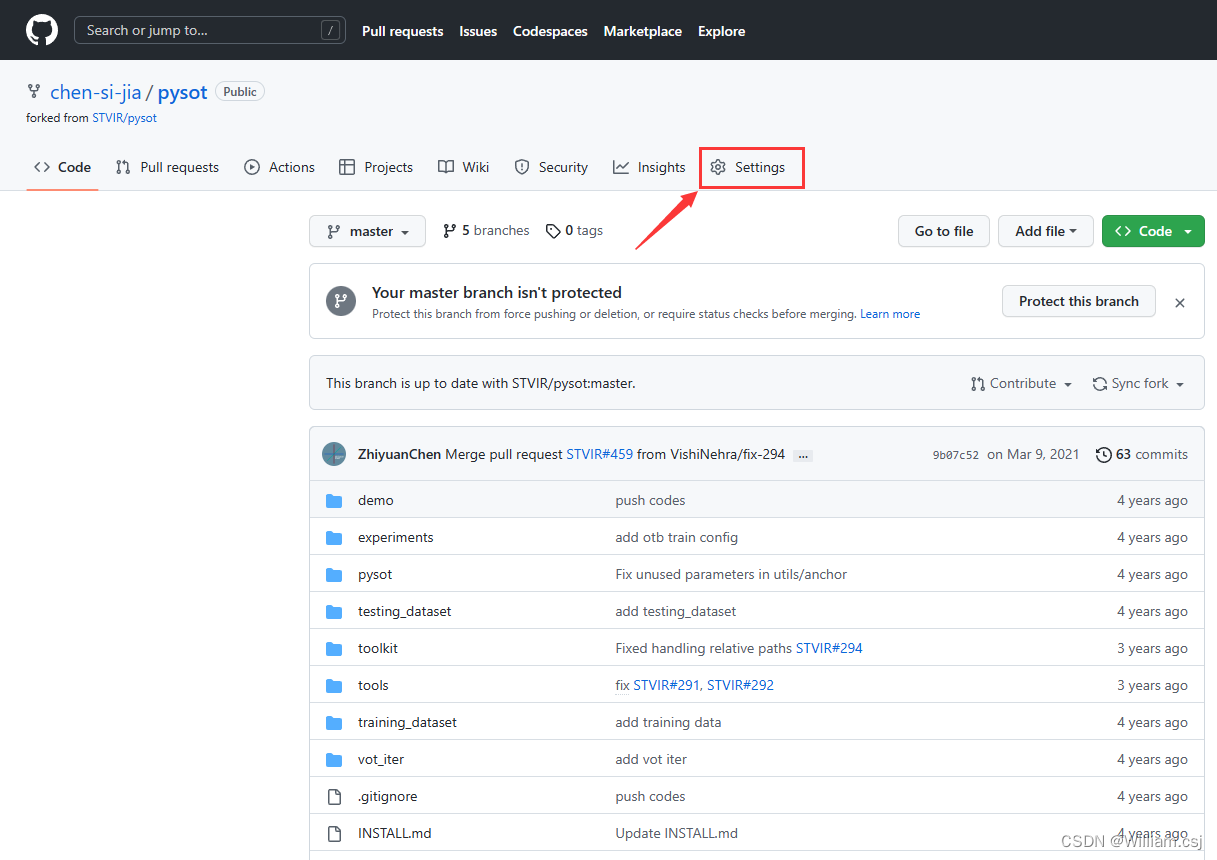1217x860 pixels.
Task: Open the Pull requests repository tab
Action: point(167,167)
